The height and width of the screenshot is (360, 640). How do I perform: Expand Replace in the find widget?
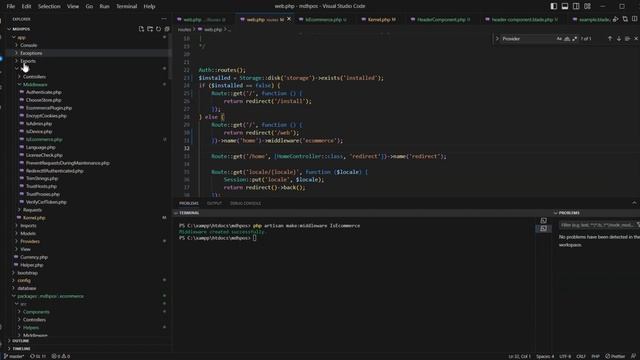click(x=497, y=39)
